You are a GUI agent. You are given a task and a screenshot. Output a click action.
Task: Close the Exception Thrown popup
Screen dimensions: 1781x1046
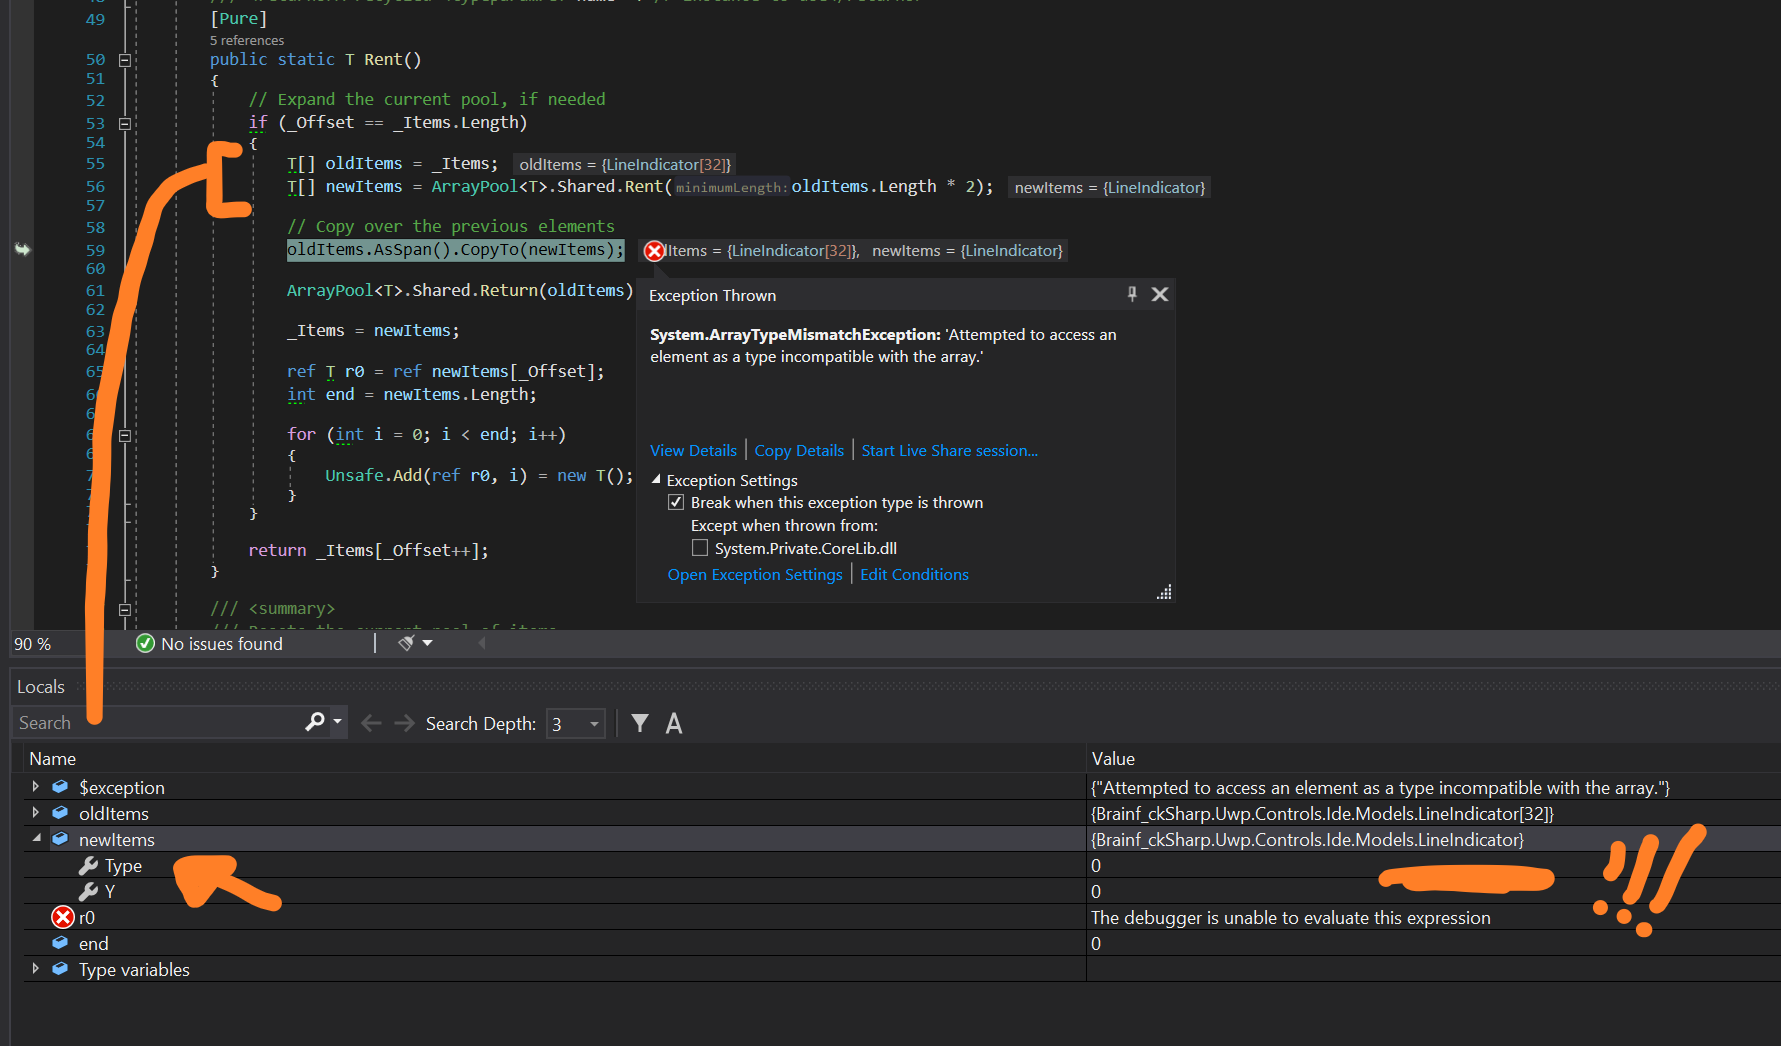[x=1160, y=294]
